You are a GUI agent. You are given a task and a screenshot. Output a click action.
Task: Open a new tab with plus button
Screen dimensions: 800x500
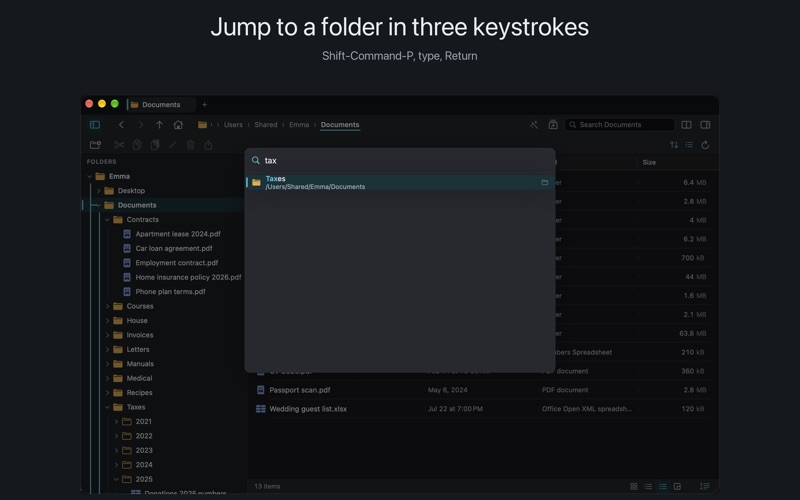[x=205, y=105]
